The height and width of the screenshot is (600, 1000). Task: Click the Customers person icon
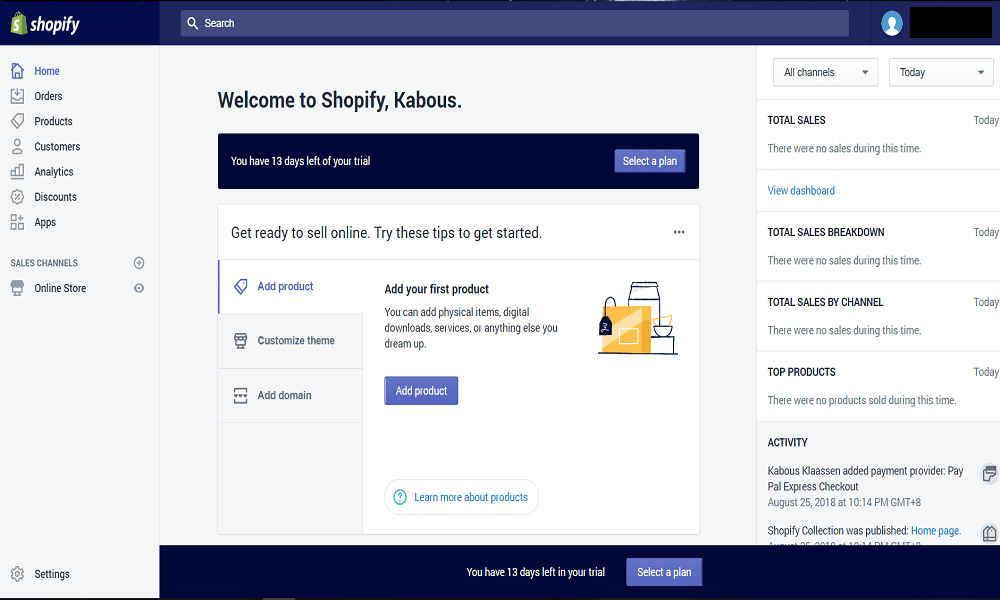coord(17,146)
